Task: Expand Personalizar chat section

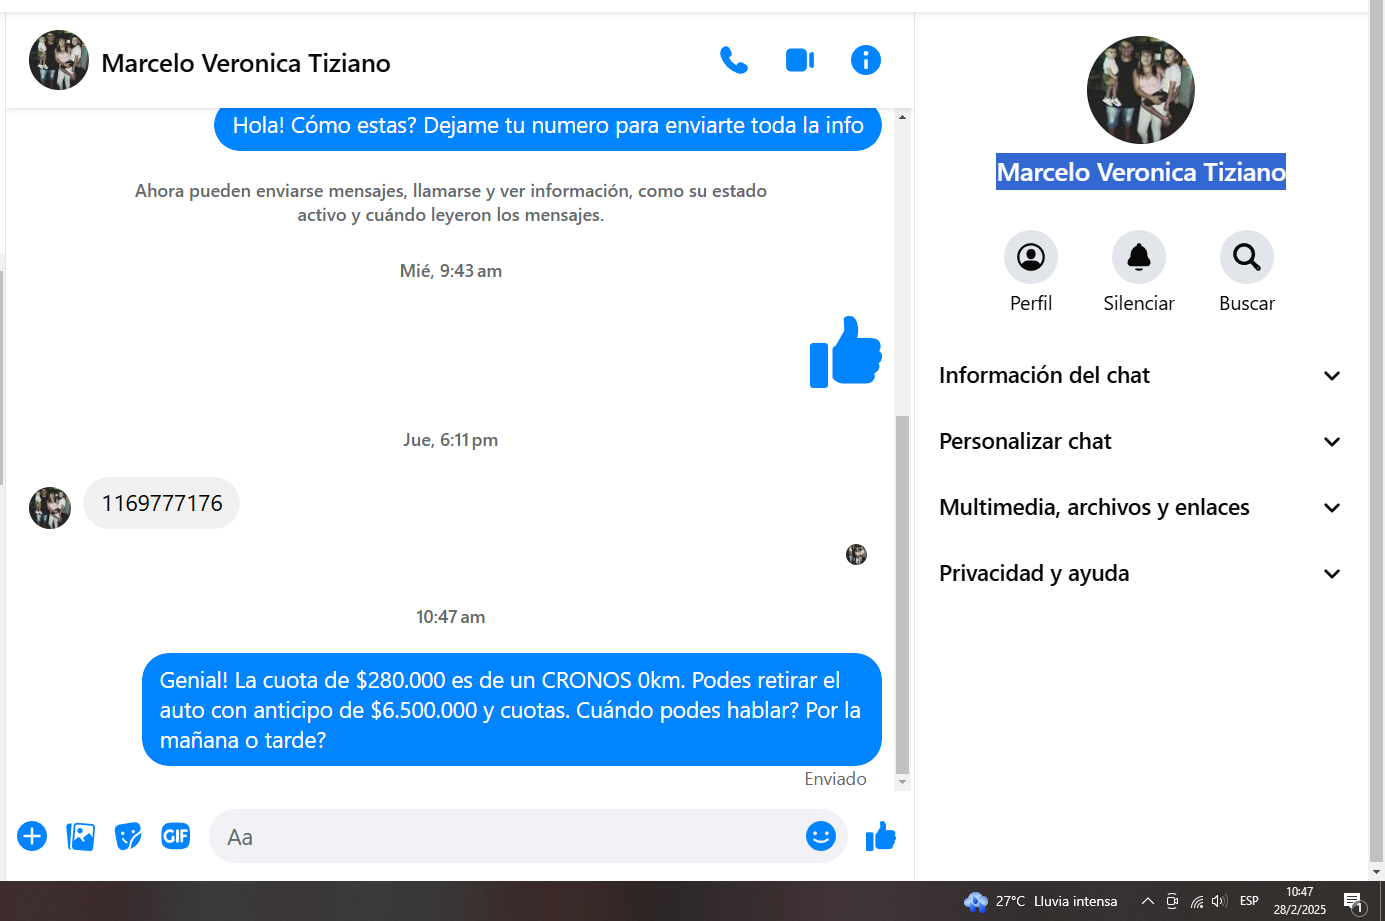Action: pos(1139,442)
